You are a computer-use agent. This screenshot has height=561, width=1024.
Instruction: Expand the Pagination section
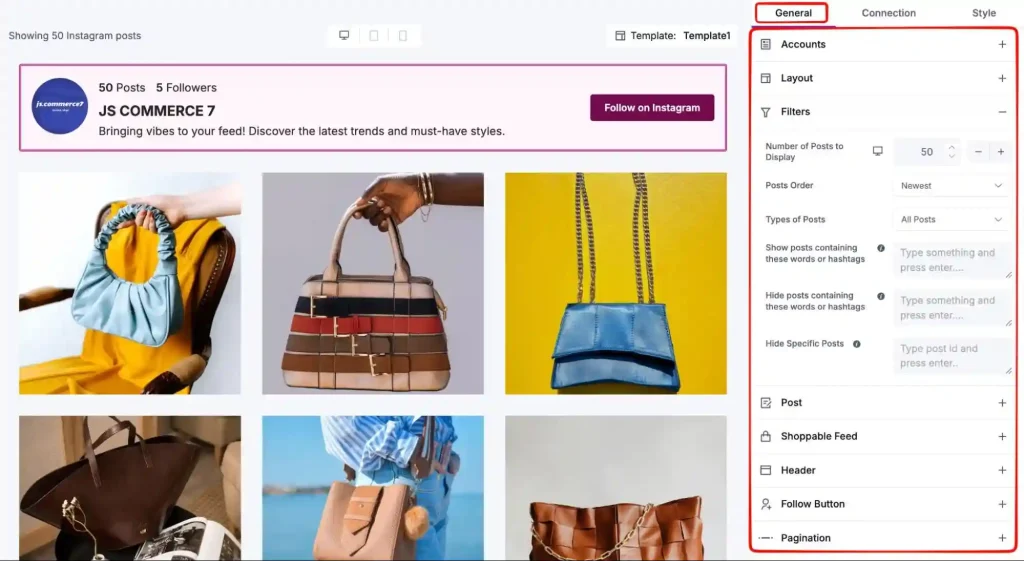pos(1002,538)
